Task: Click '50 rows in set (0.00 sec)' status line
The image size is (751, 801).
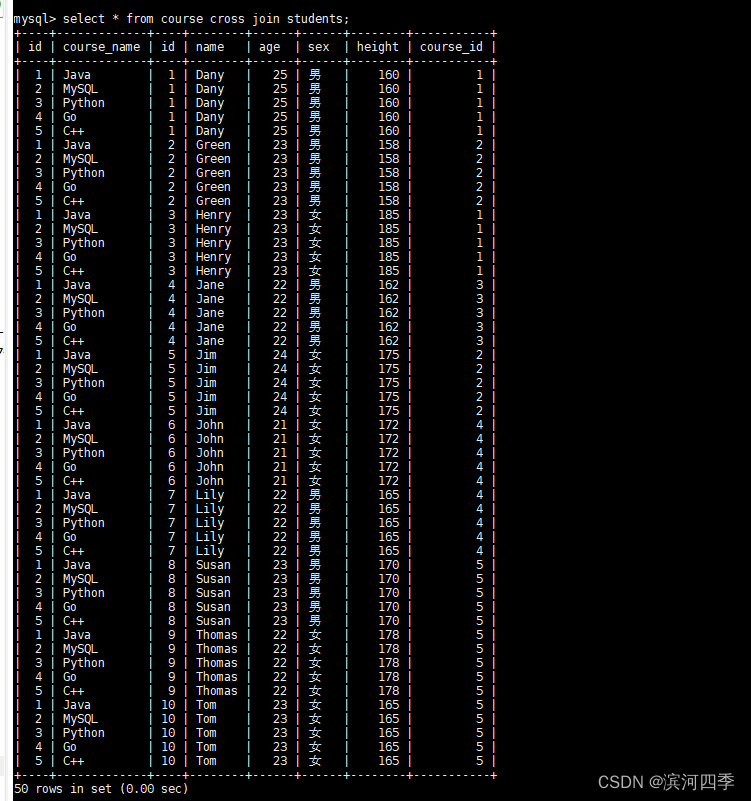Action: 101,789
